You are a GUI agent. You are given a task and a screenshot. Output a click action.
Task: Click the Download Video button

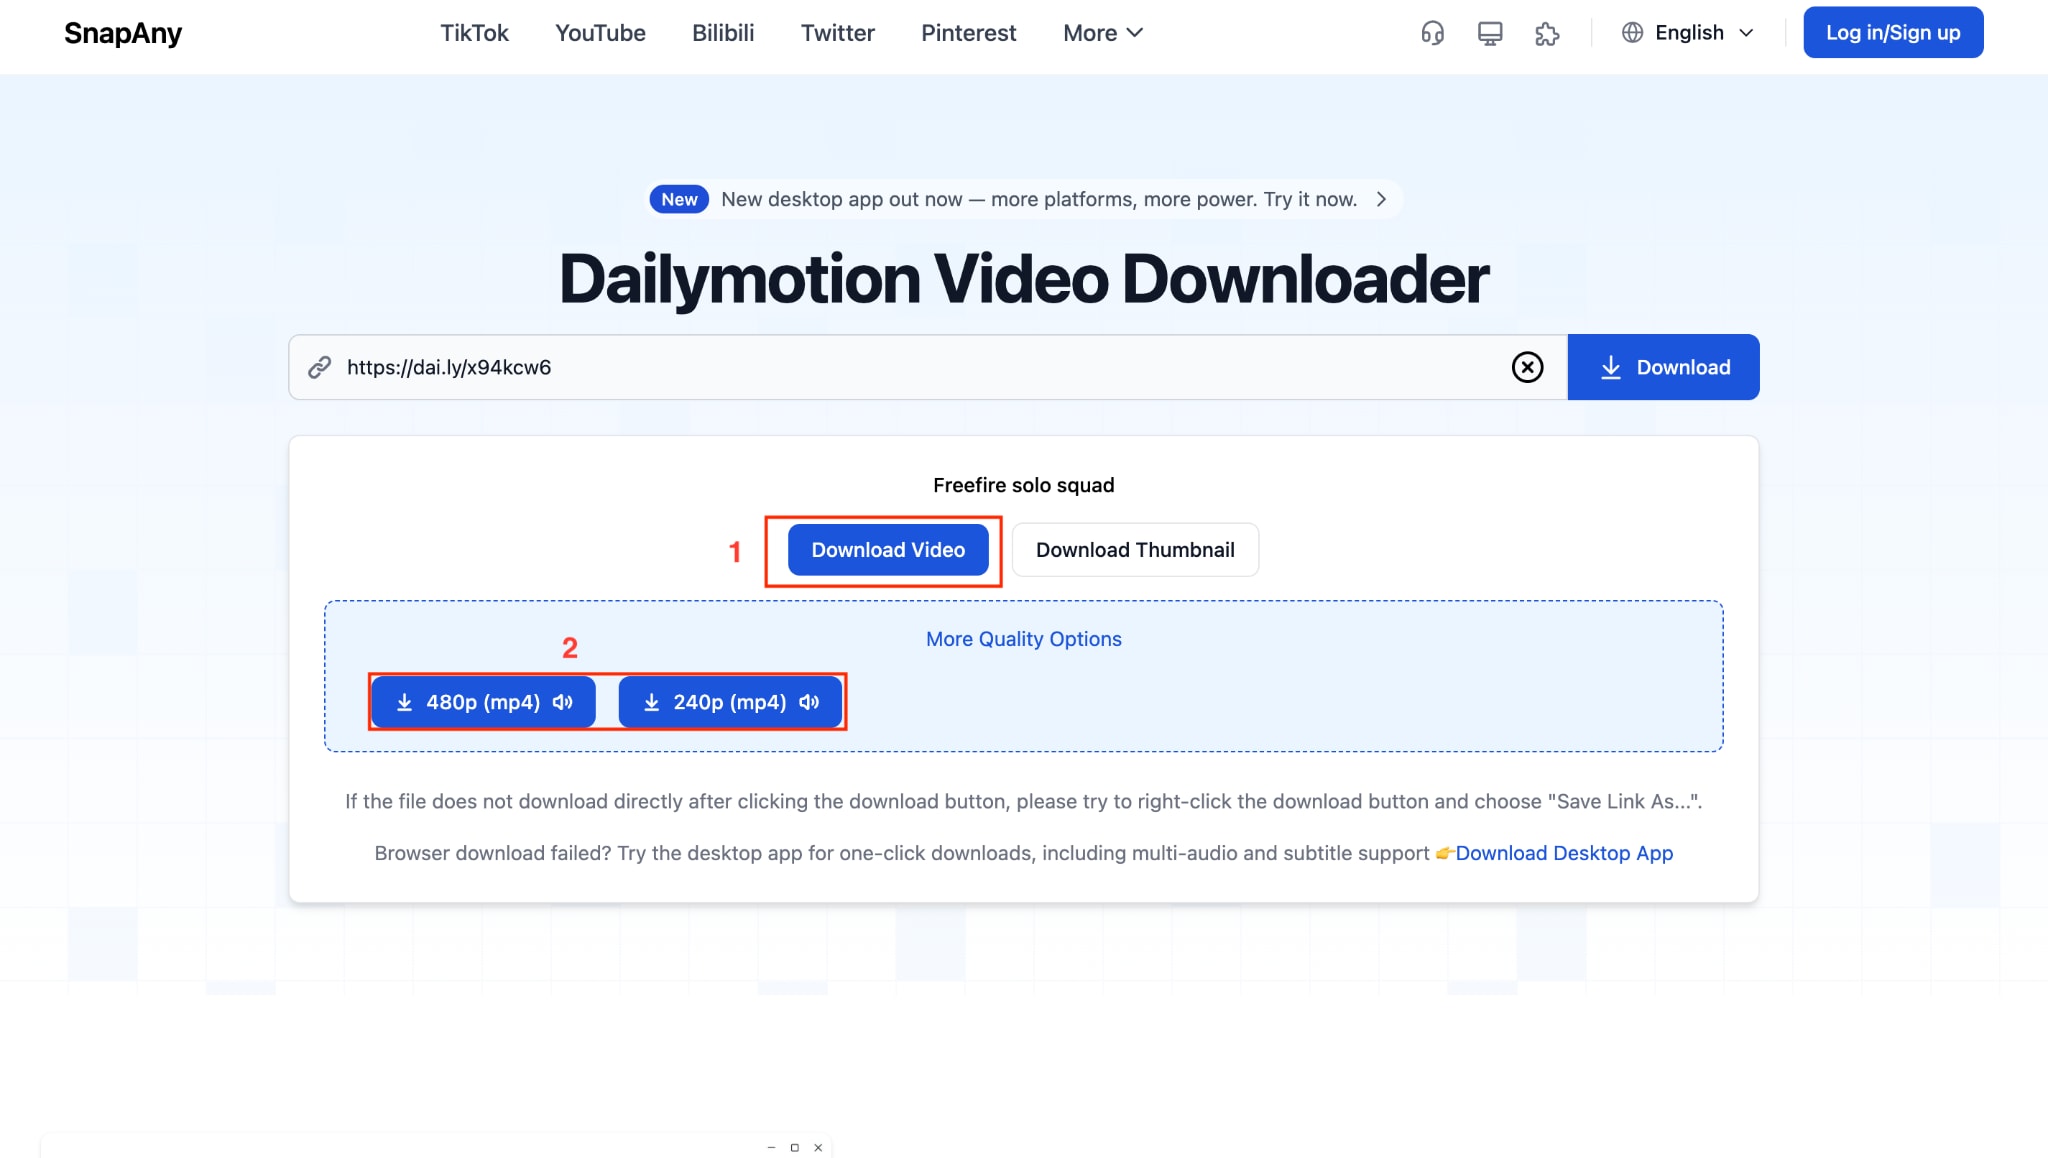(887, 549)
